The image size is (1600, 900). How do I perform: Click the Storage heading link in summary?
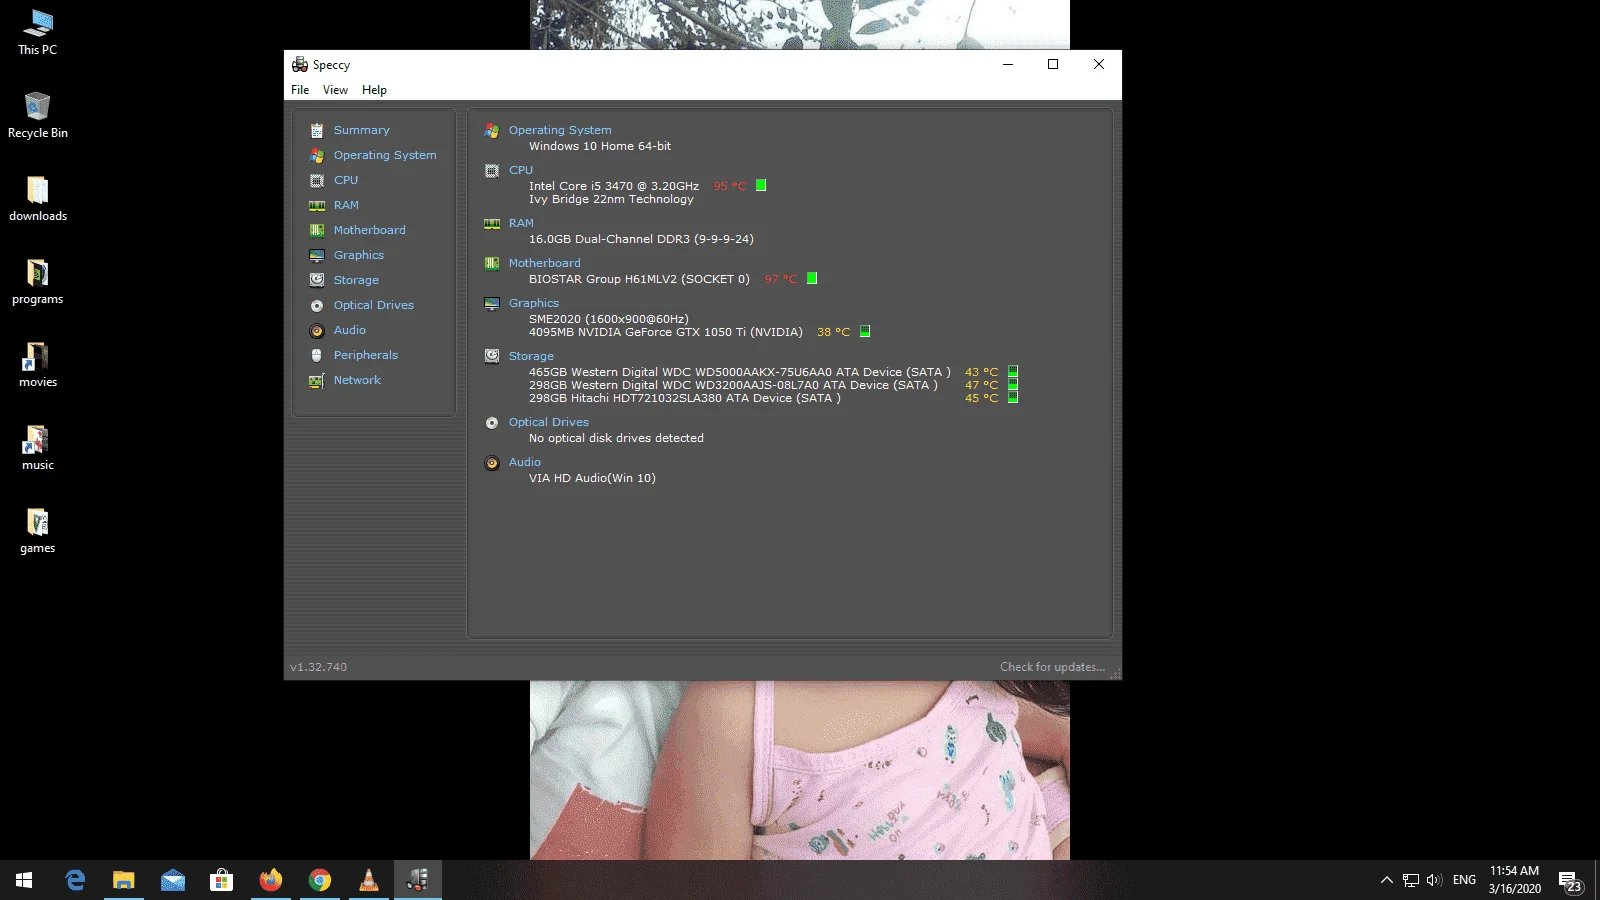(531, 356)
